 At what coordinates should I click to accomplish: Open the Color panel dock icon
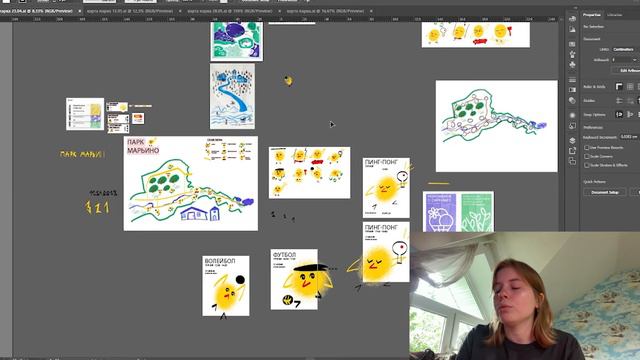[572, 19]
